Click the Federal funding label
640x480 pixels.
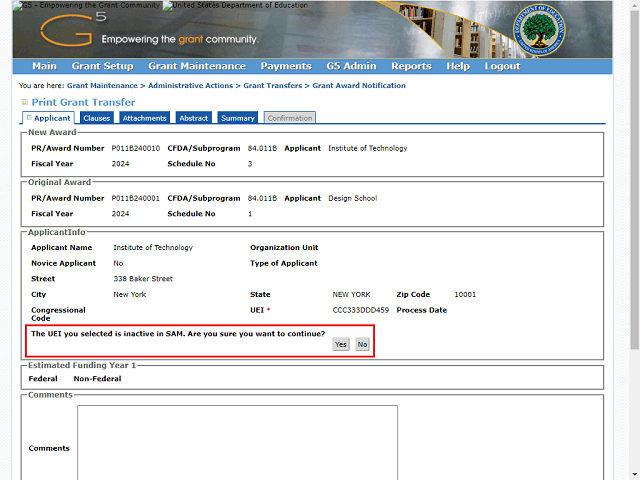pos(43,379)
